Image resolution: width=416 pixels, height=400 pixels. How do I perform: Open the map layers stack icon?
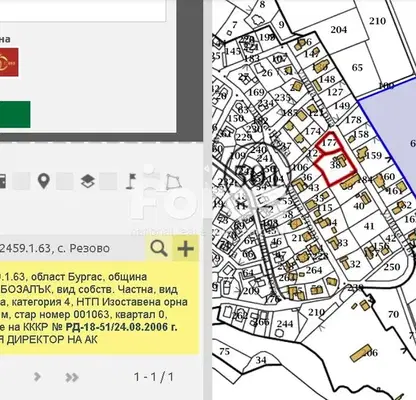[88, 181]
